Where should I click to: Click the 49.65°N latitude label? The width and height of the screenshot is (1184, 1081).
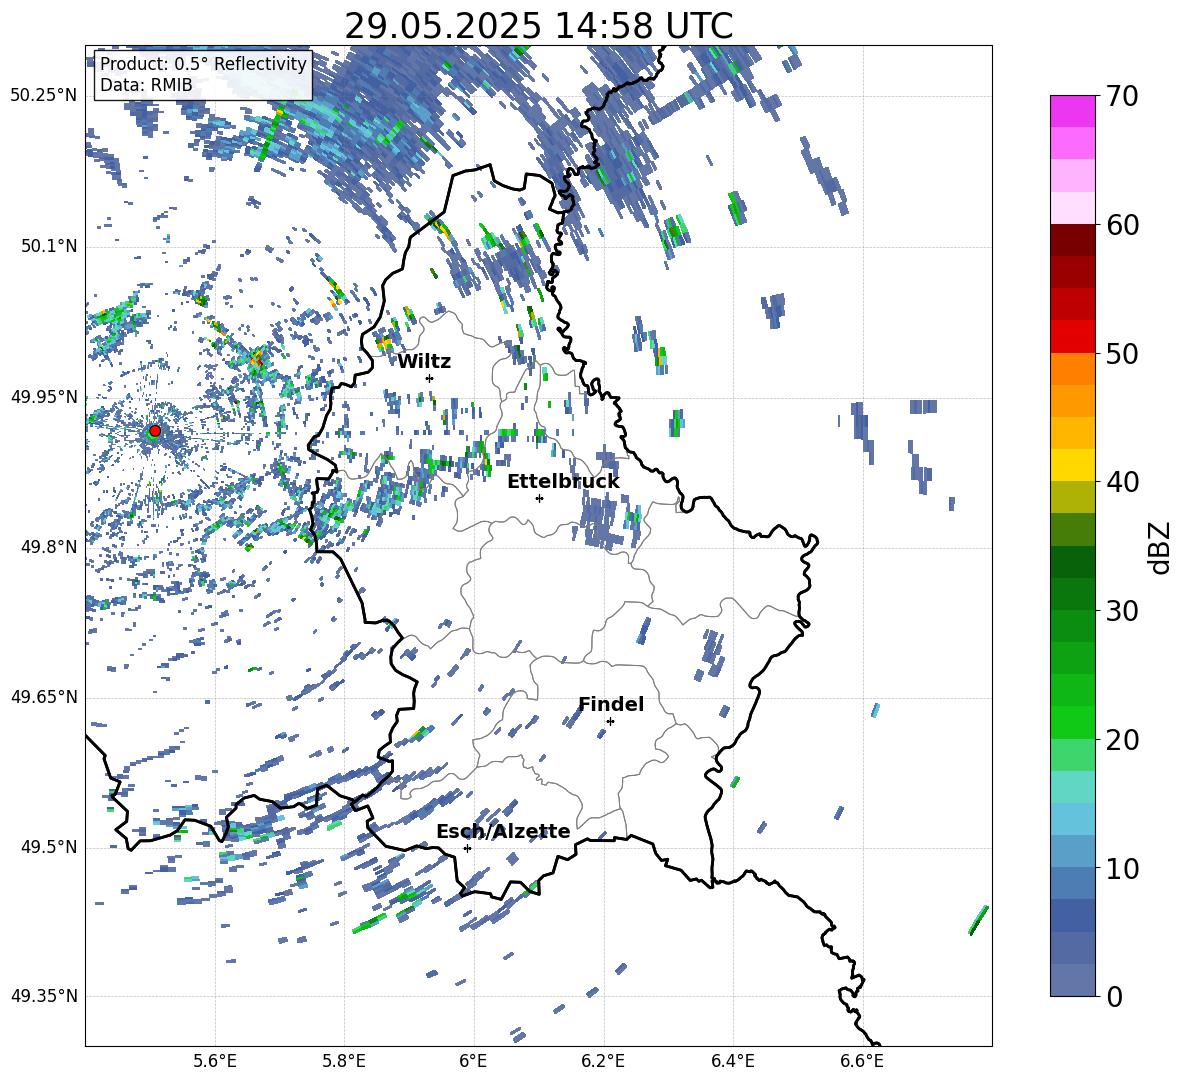(x=44, y=697)
